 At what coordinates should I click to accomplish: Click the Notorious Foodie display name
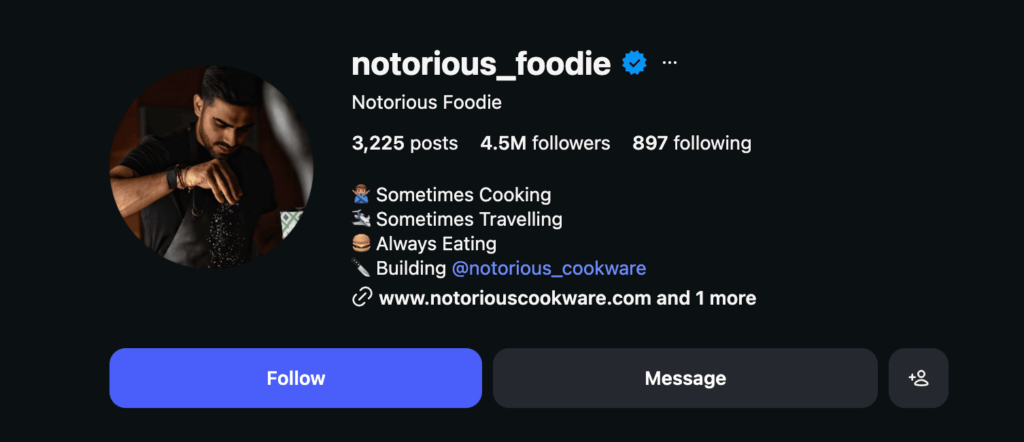[x=426, y=102]
